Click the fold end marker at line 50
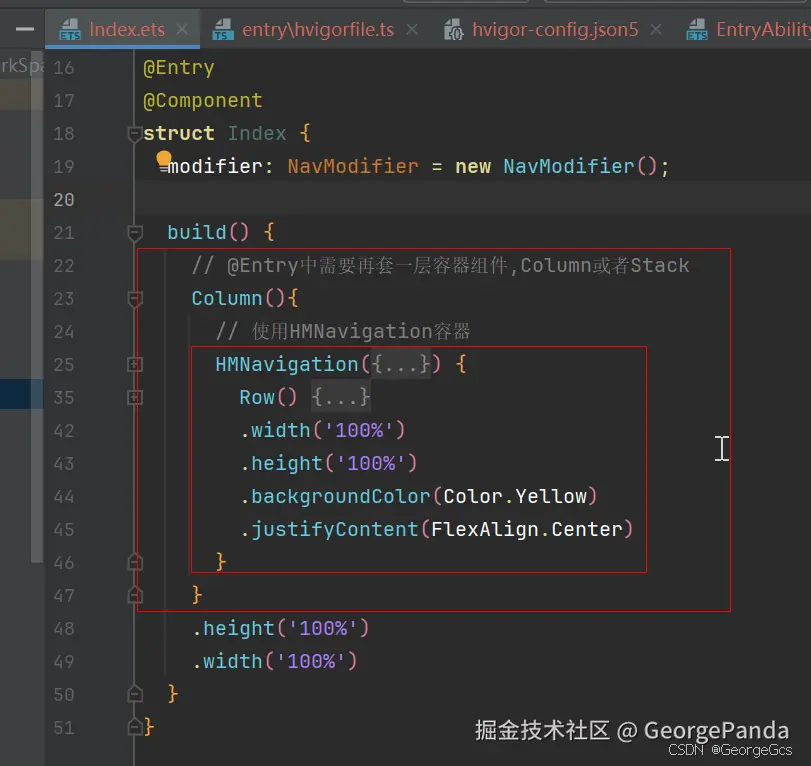 [x=134, y=694]
